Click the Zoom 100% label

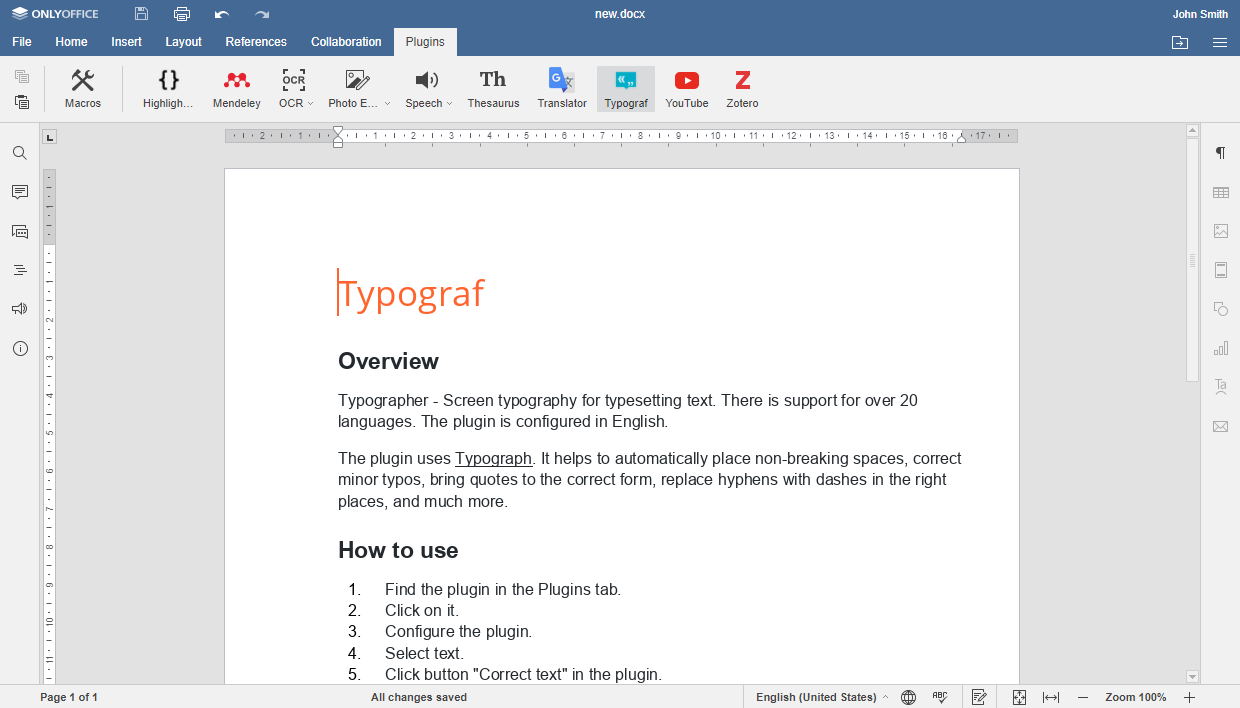[x=1135, y=697]
